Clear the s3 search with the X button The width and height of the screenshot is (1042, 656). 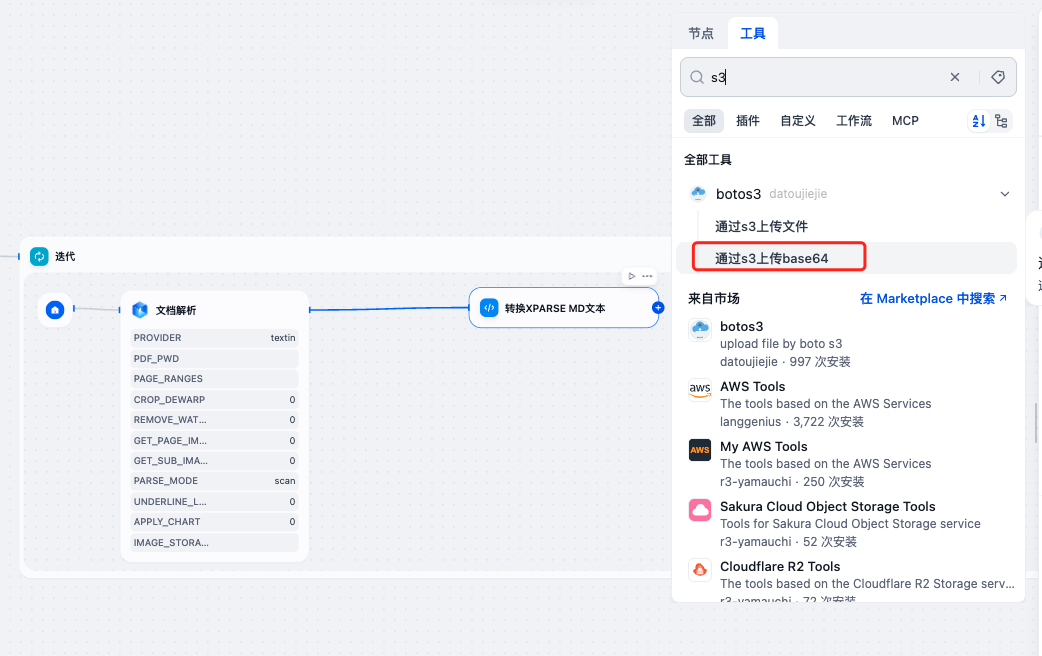tap(954, 76)
